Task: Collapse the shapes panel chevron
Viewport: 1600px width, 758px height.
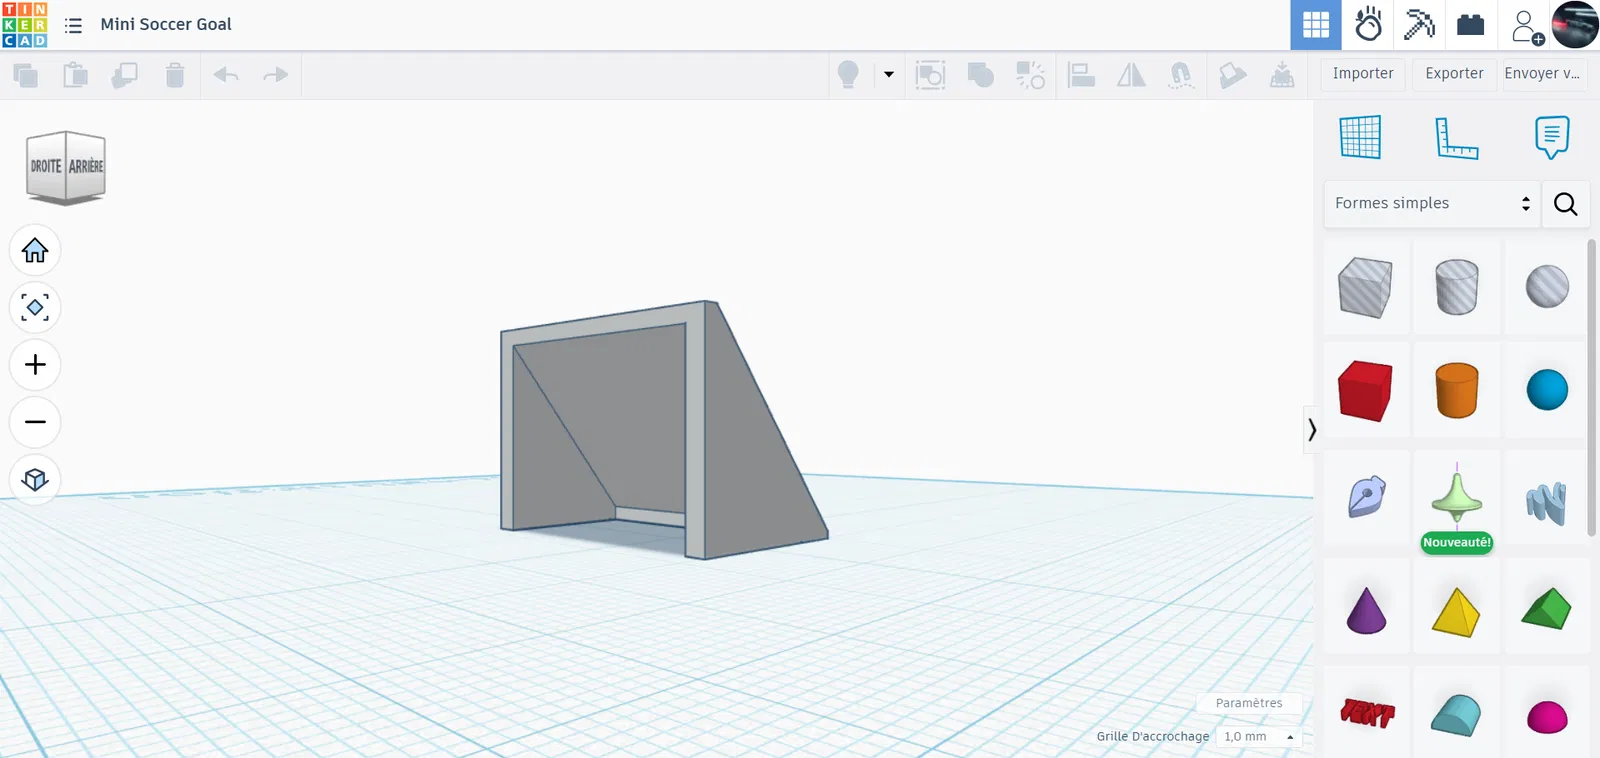Action: [1312, 430]
